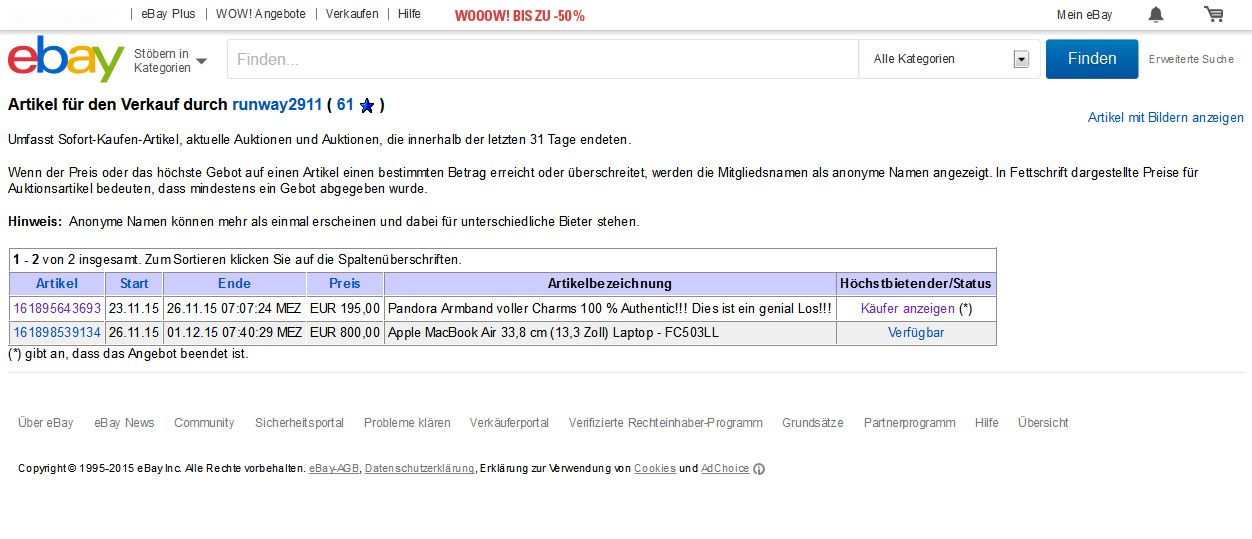Open Hilfe in the top bar
This screenshot has width=1252, height=539.
[409, 14]
